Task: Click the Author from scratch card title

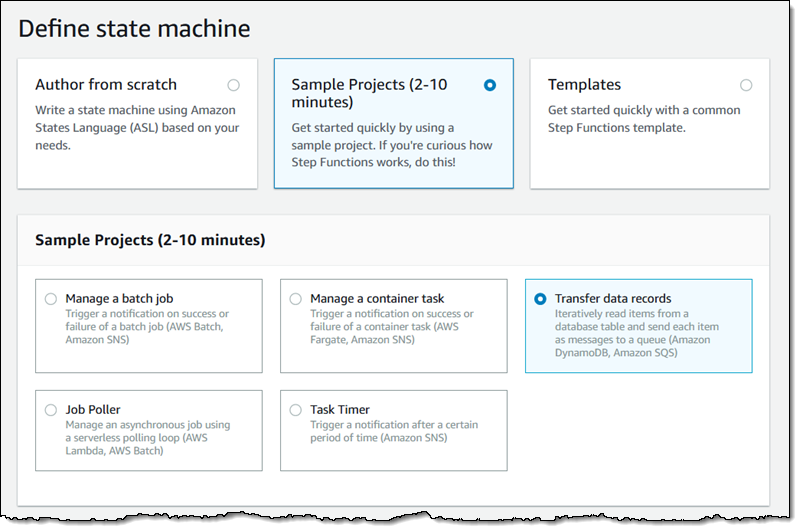Action: (x=106, y=85)
